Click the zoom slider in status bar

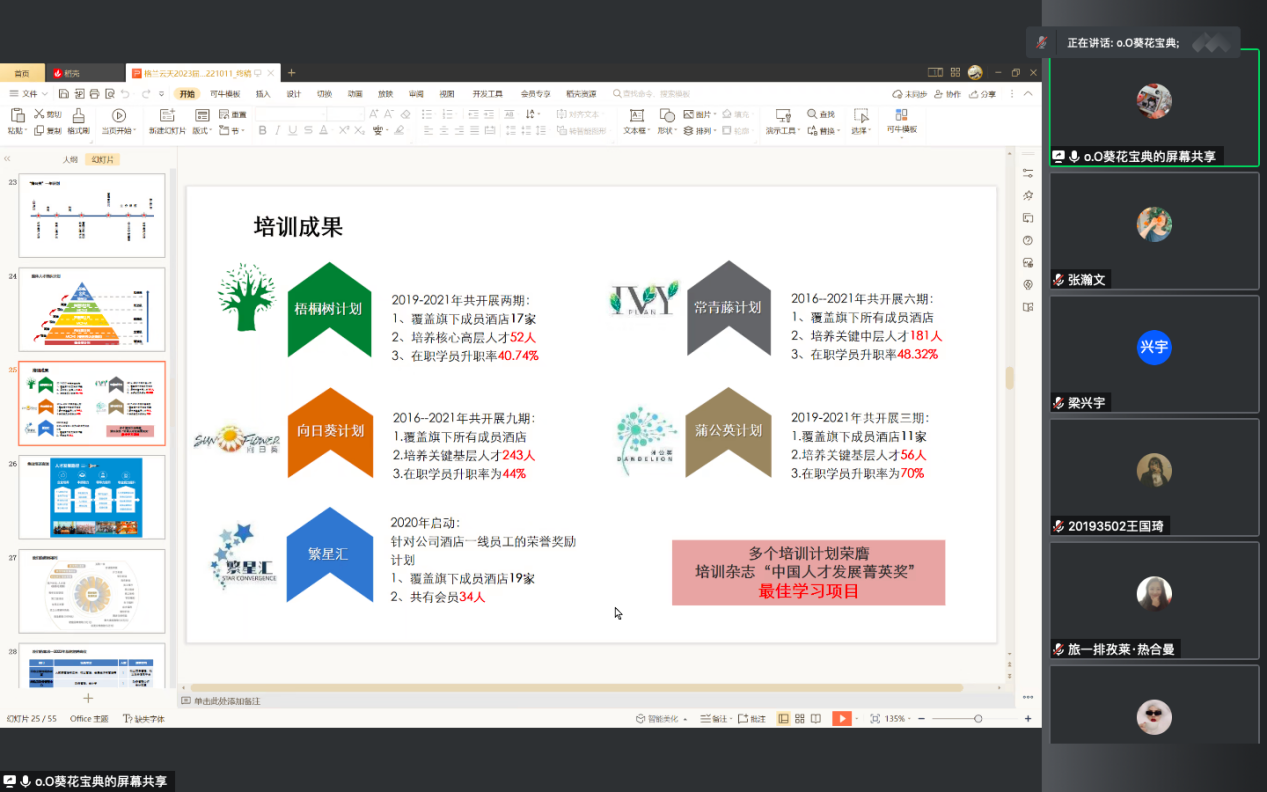point(977,718)
